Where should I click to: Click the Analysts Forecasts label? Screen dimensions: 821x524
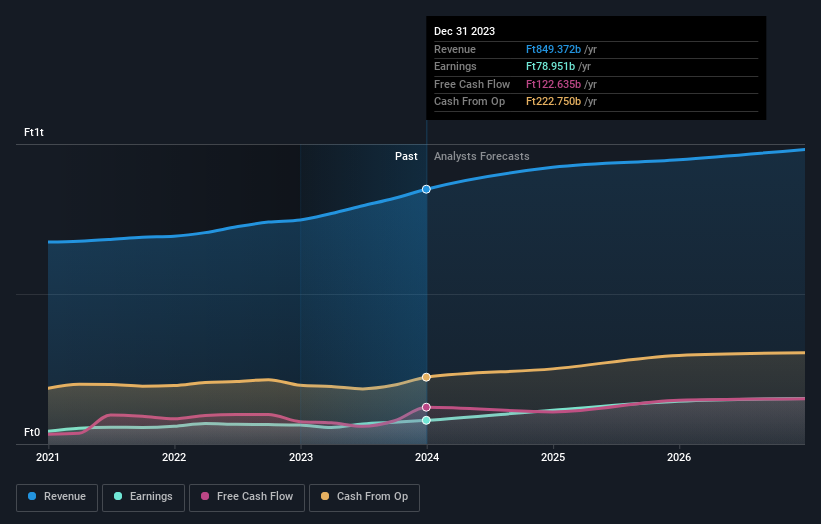tap(481, 156)
